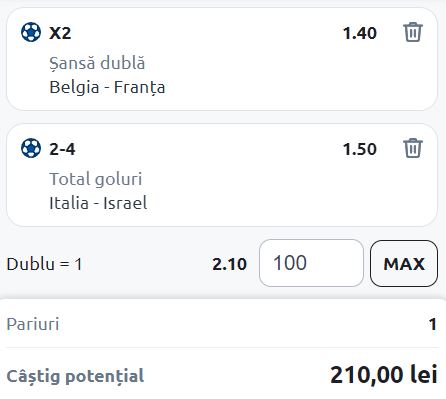Delete the Belgia - Franța X2 selection
446x399 pixels.
click(413, 32)
